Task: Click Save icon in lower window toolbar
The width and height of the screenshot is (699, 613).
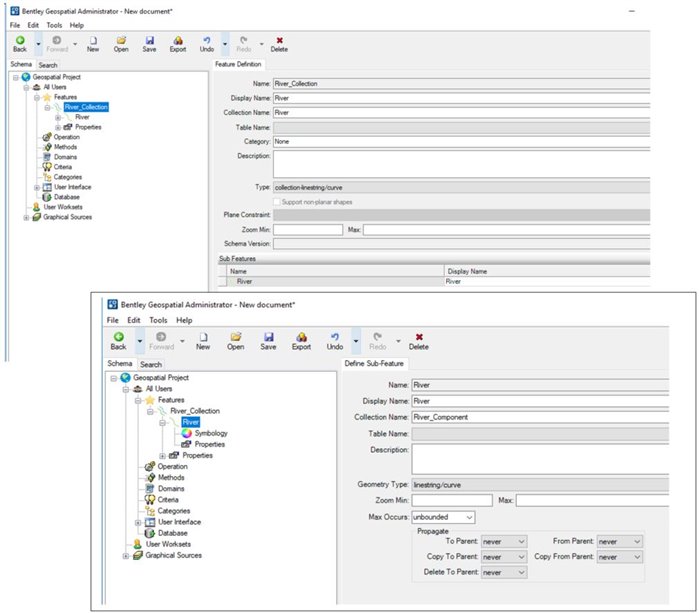Action: tap(268, 337)
